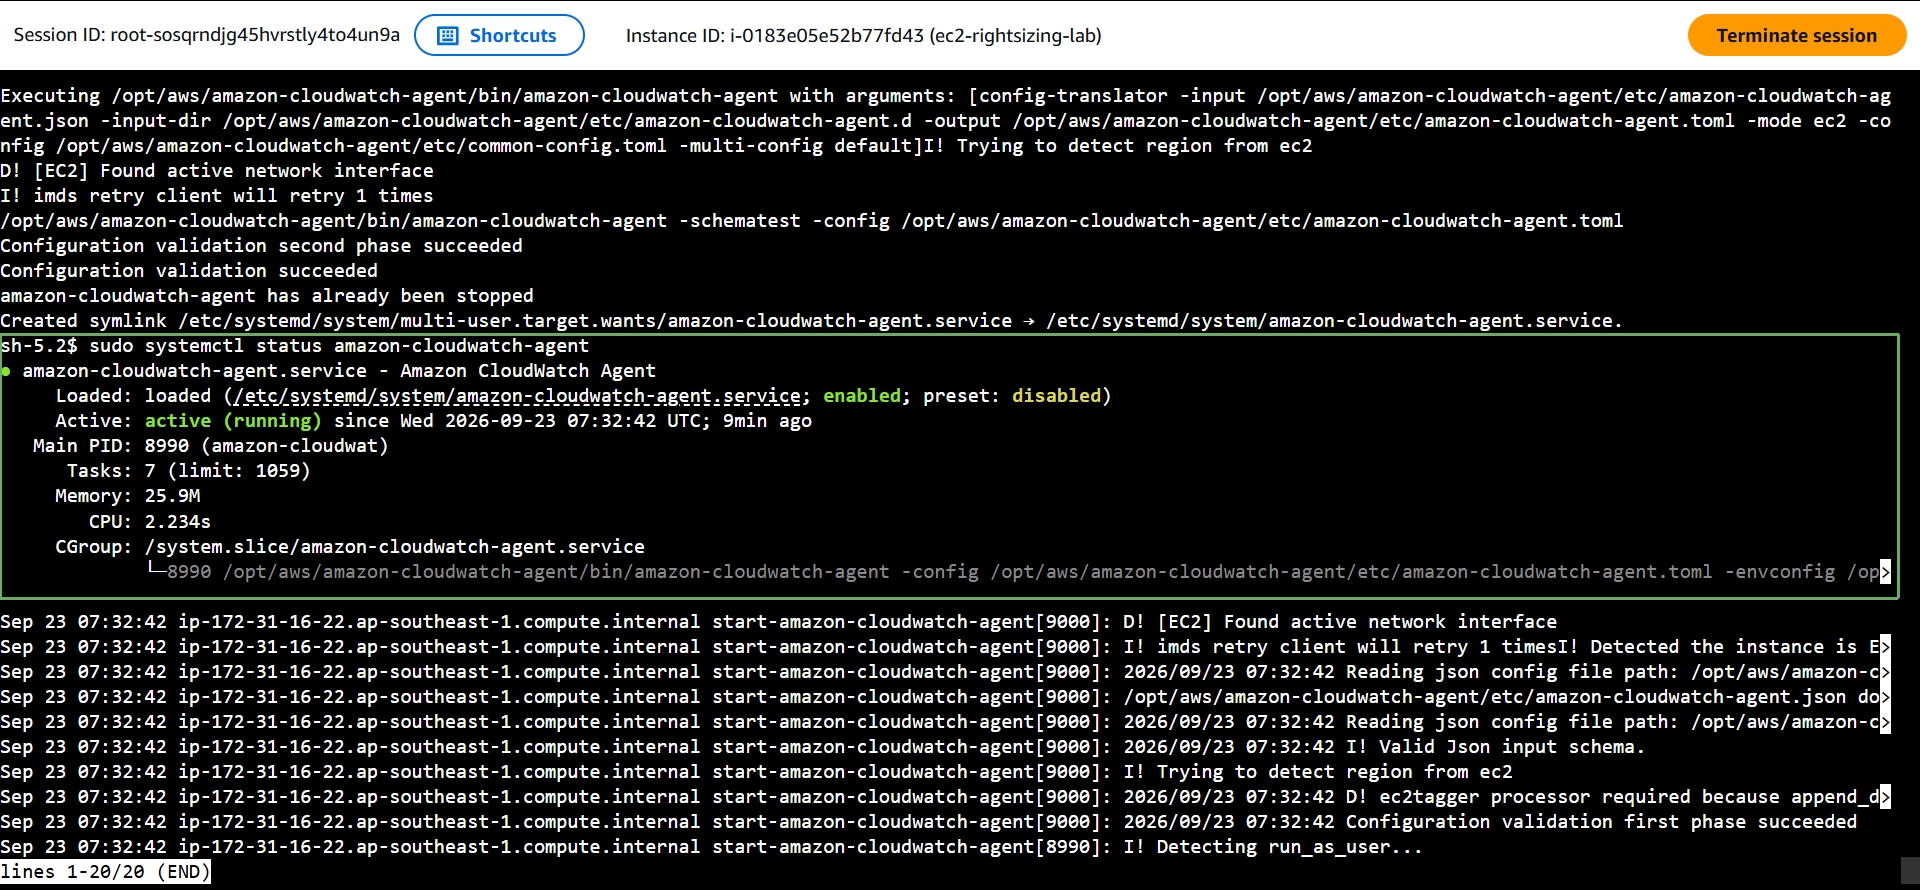The height and width of the screenshot is (890, 1920).
Task: Click the 'first phase succeeded' log line
Action: coord(928,822)
